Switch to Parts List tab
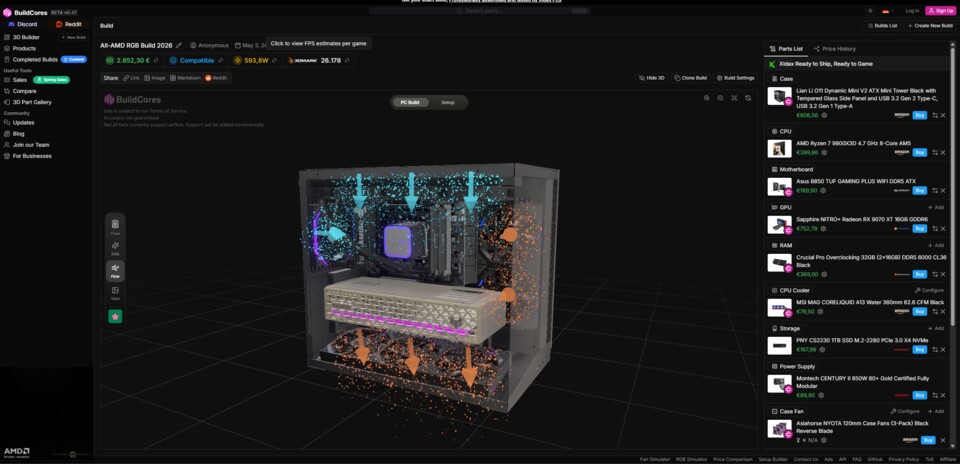Screen dimensions: 960x464 [786, 49]
